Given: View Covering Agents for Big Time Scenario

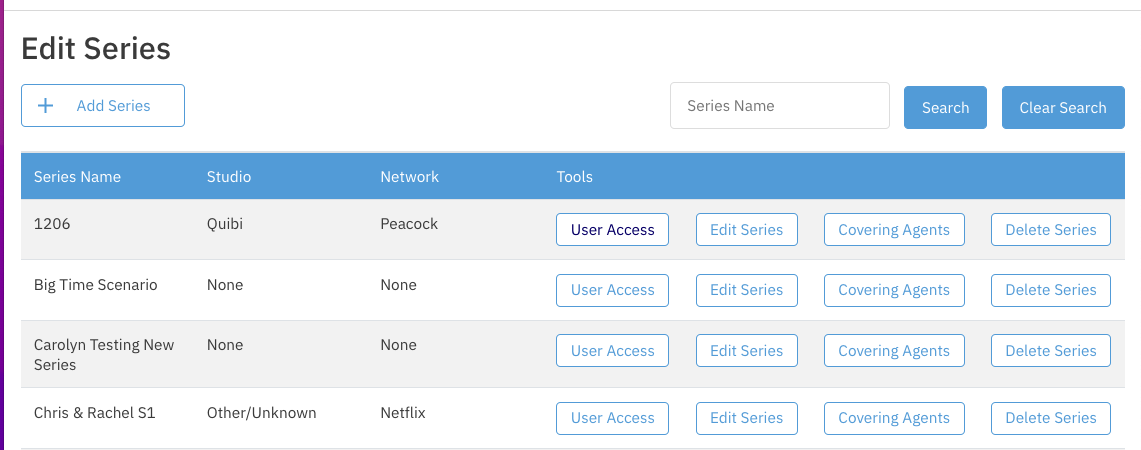Looking at the screenshot, I should [x=893, y=290].
